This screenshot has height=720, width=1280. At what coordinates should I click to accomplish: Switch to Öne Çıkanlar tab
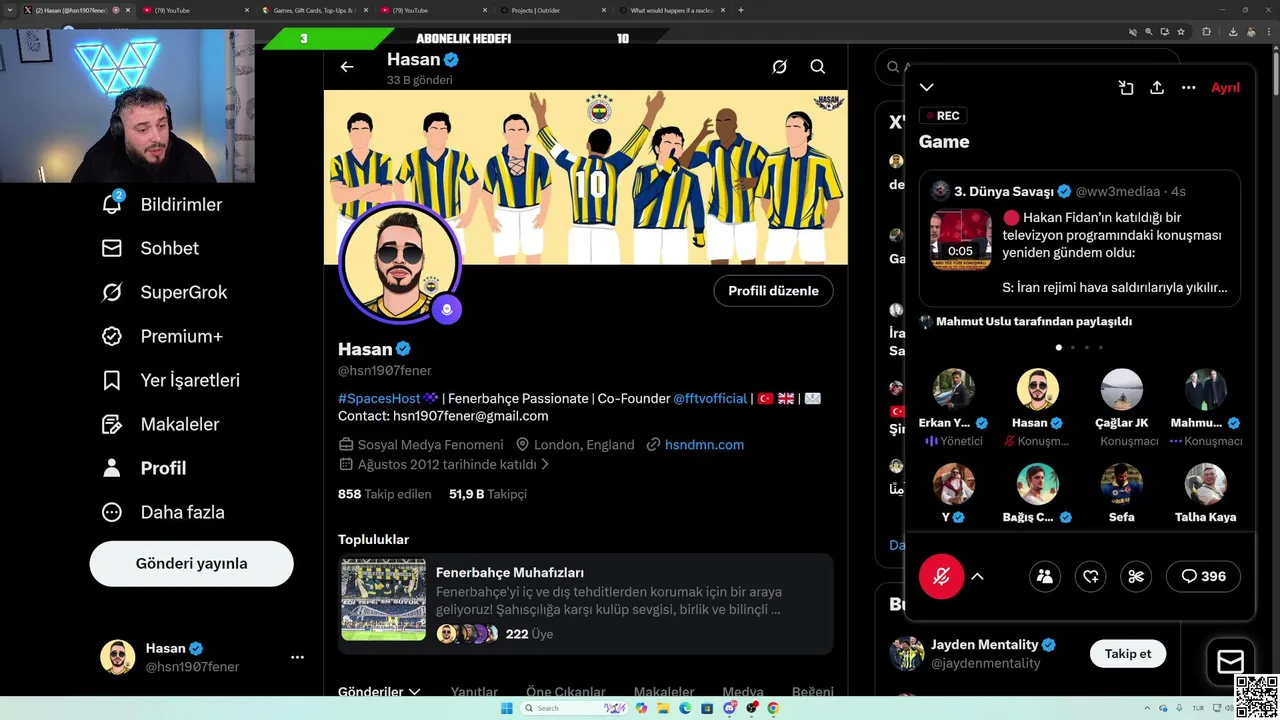[566, 691]
